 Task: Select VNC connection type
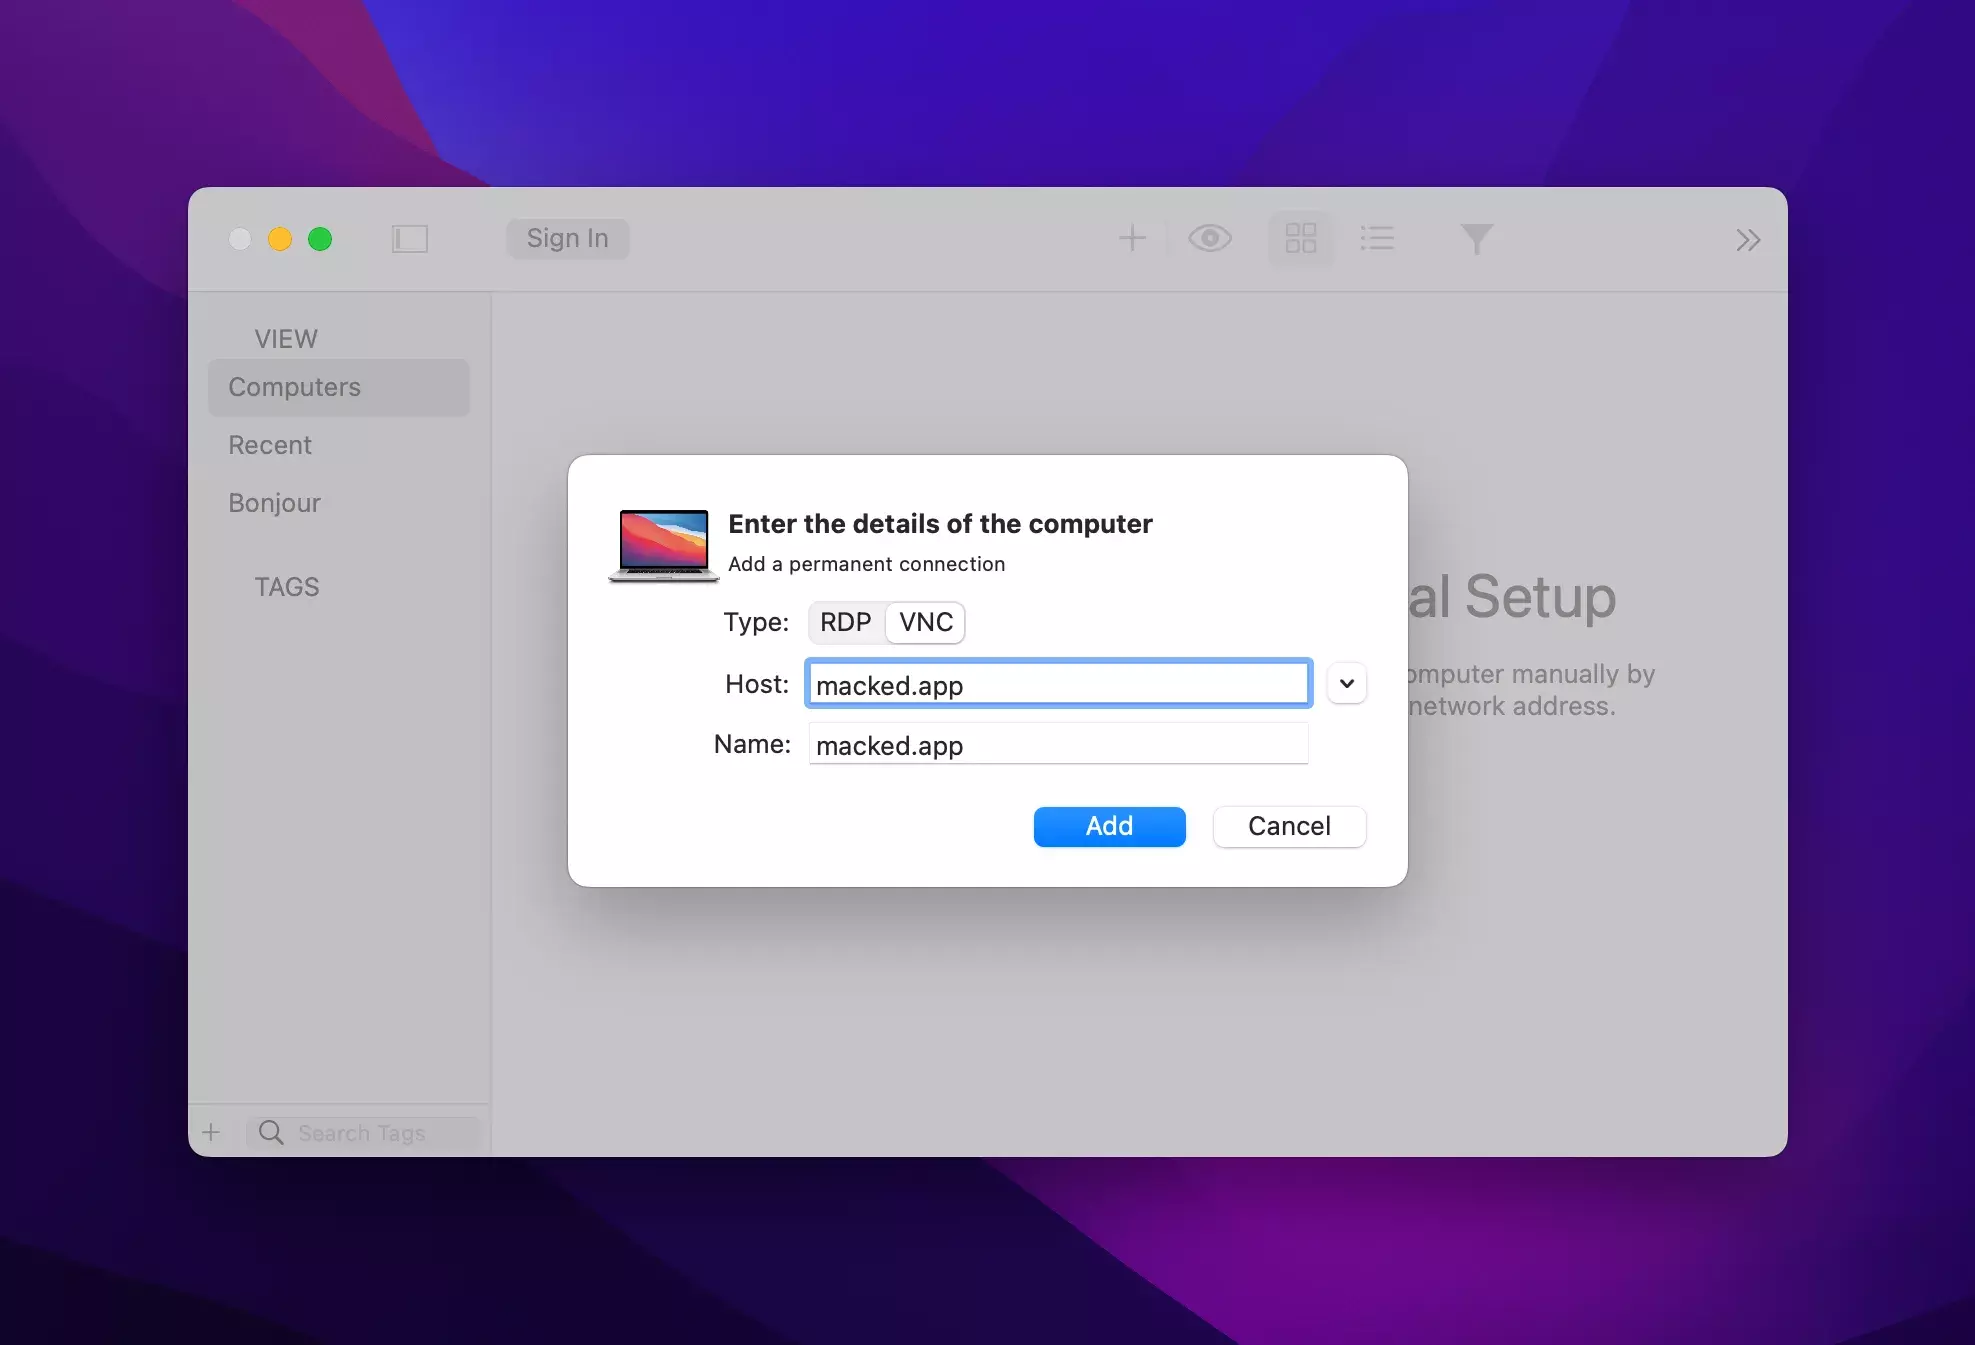925,622
